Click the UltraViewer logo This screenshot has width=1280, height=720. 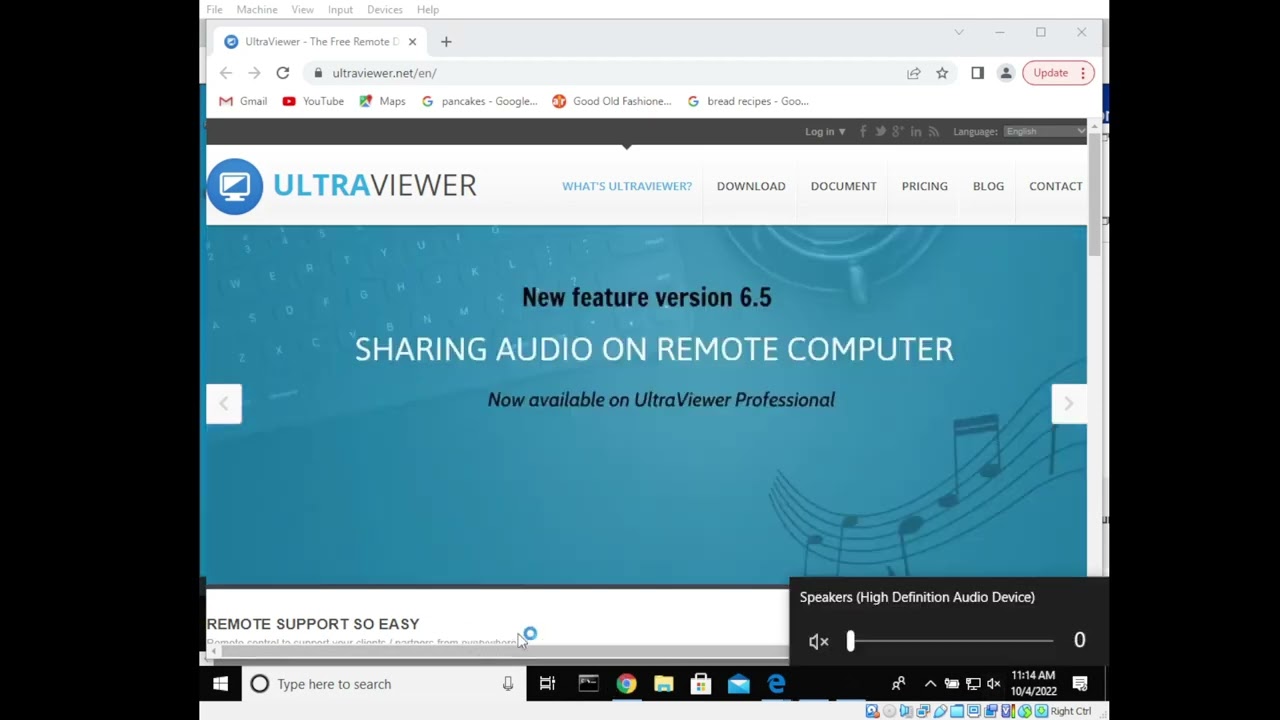[342, 186]
